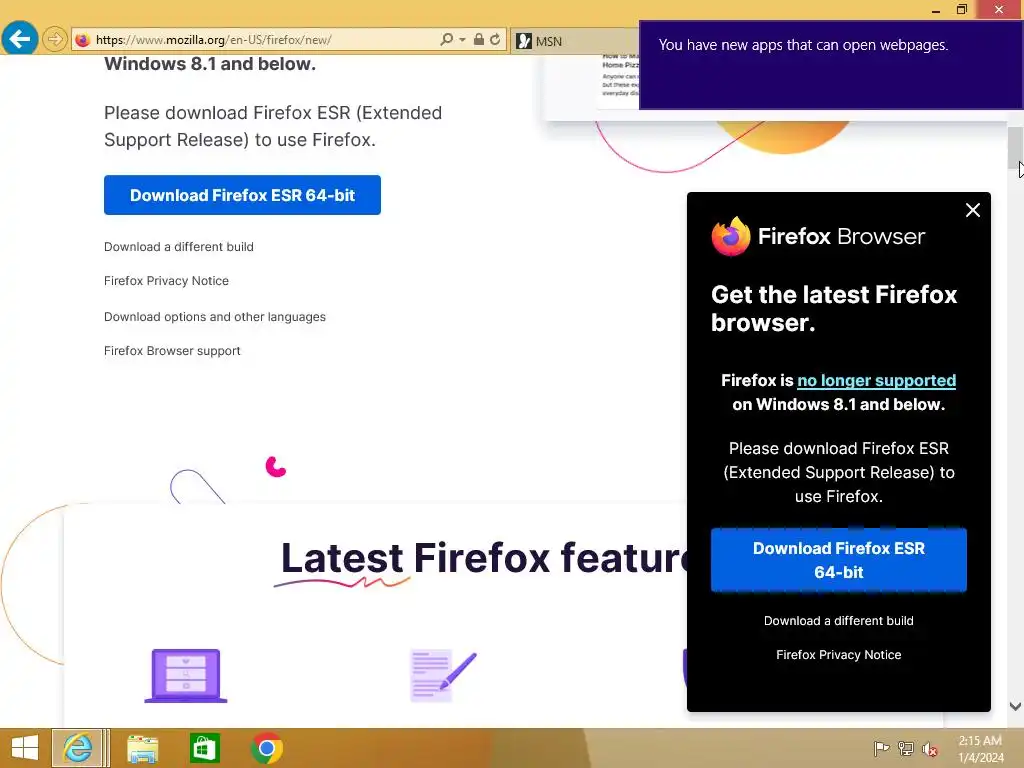Click the scrollbar down arrow

click(1016, 706)
